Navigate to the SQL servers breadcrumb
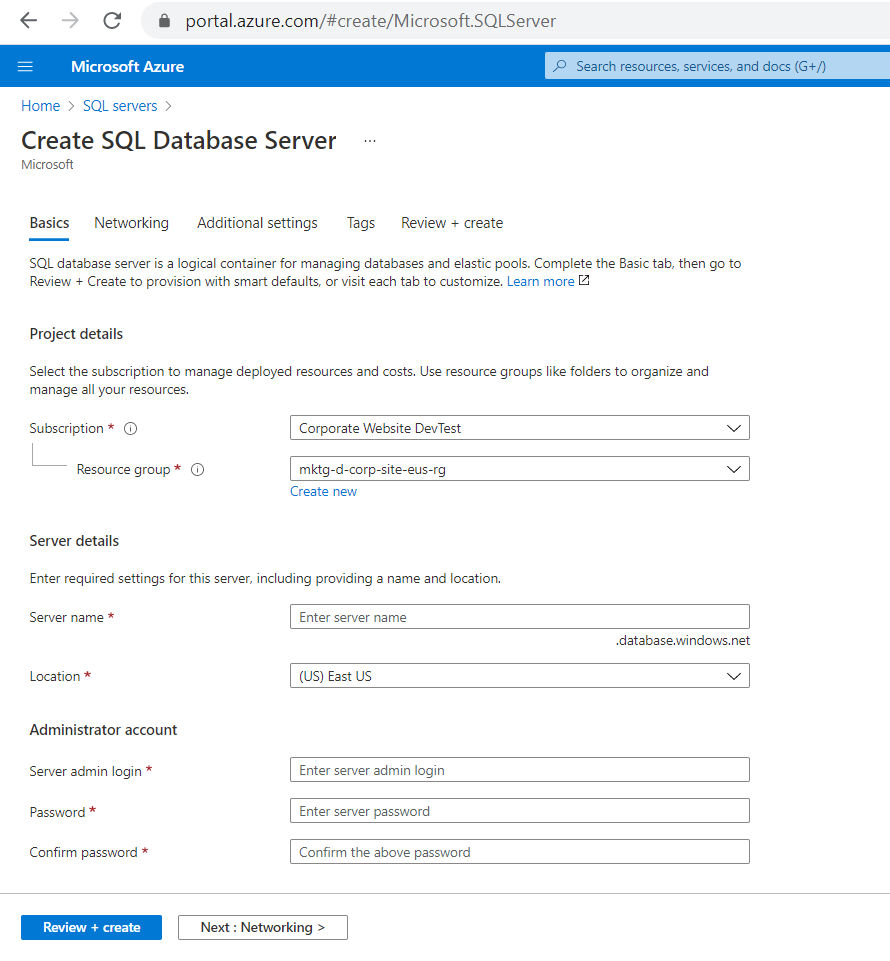The image size is (890, 961). pyautogui.click(x=120, y=105)
